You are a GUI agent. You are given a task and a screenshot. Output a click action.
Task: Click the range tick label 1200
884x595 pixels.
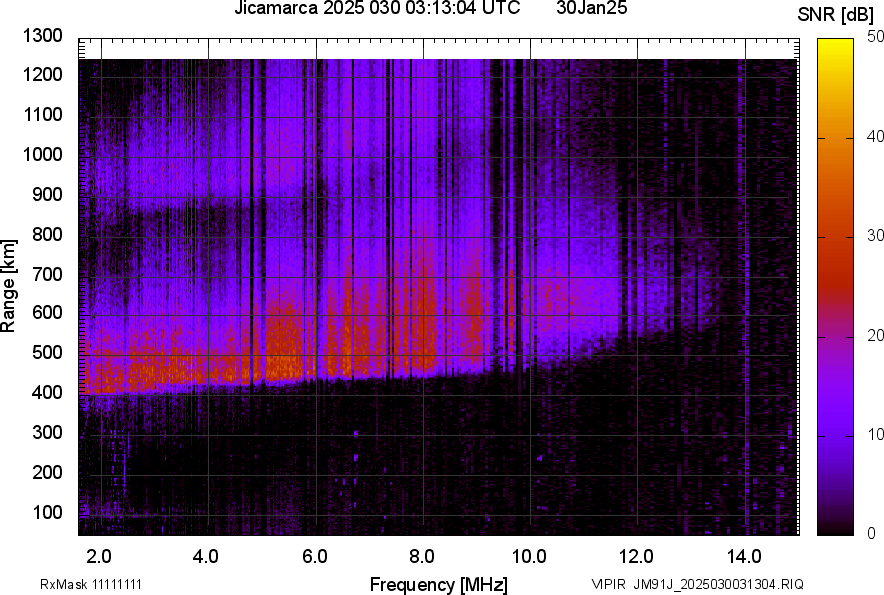pyautogui.click(x=42, y=74)
